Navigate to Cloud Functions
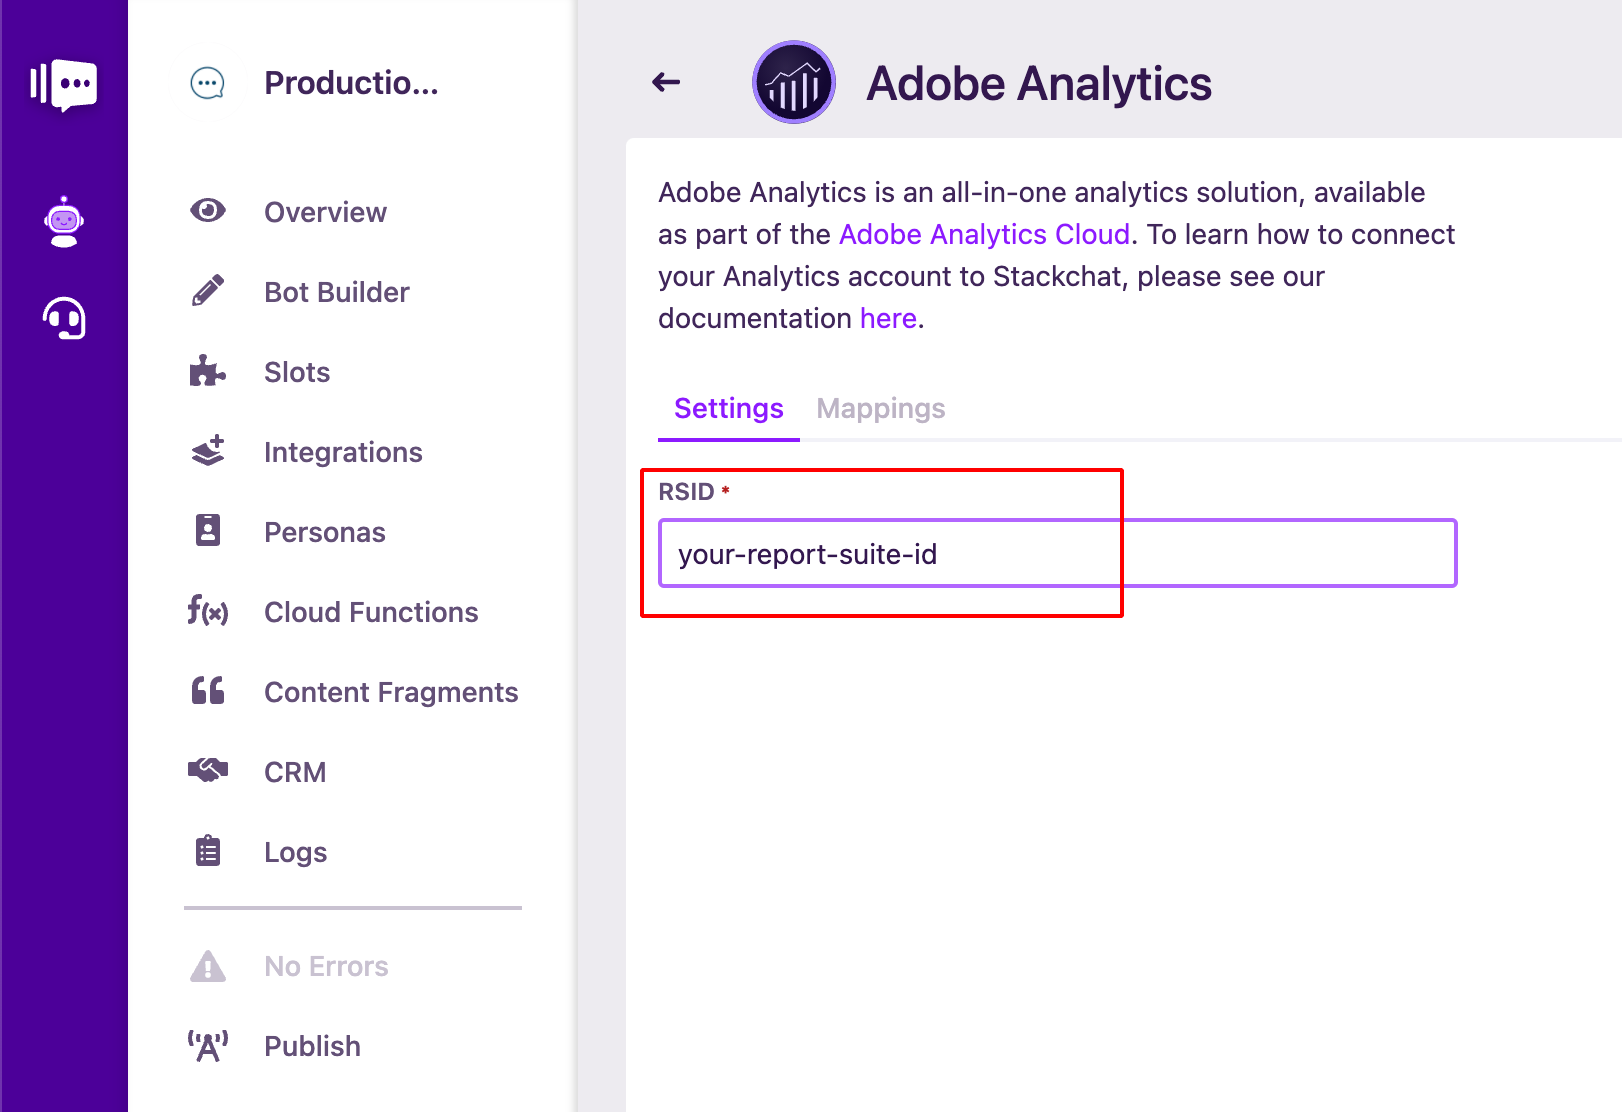 point(371,612)
